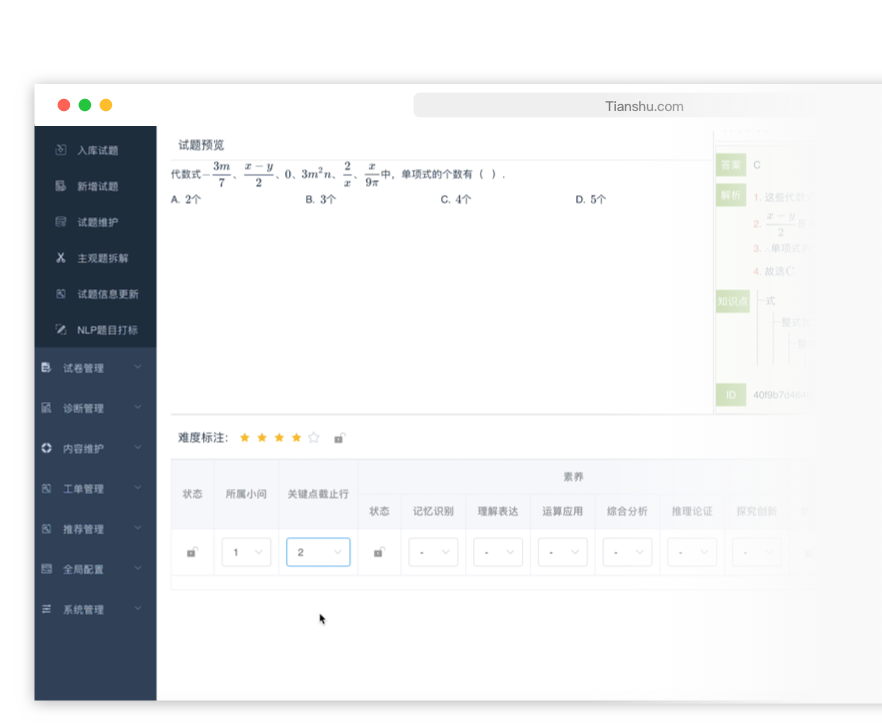882x728 pixels.
Task: Click the 新增试题 icon in sidebar
Action: tap(61, 186)
